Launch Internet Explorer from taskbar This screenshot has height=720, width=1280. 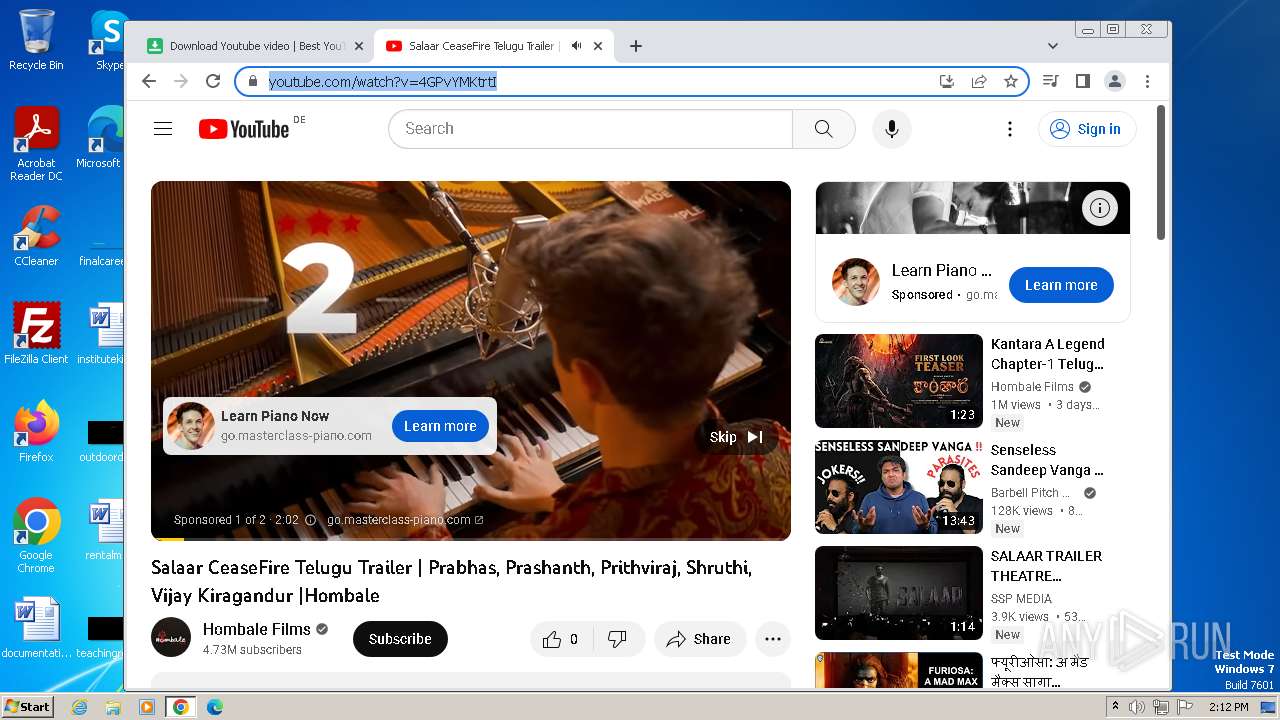pos(79,707)
